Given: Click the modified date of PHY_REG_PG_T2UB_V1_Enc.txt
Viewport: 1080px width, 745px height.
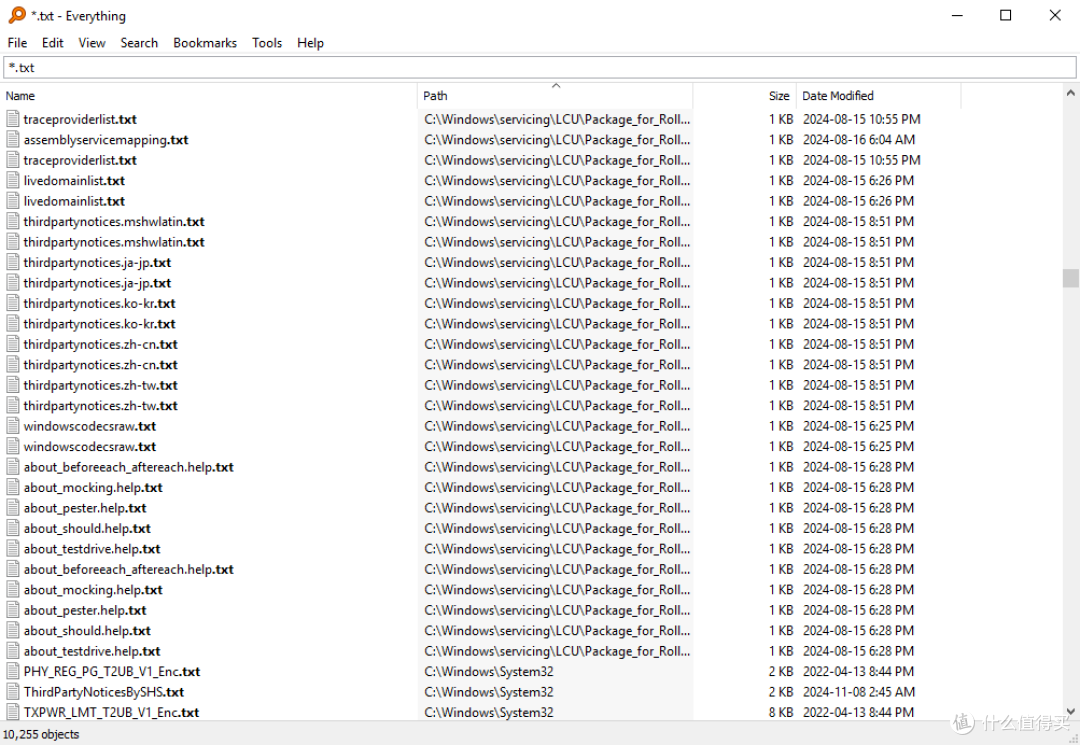Looking at the screenshot, I should coord(858,671).
